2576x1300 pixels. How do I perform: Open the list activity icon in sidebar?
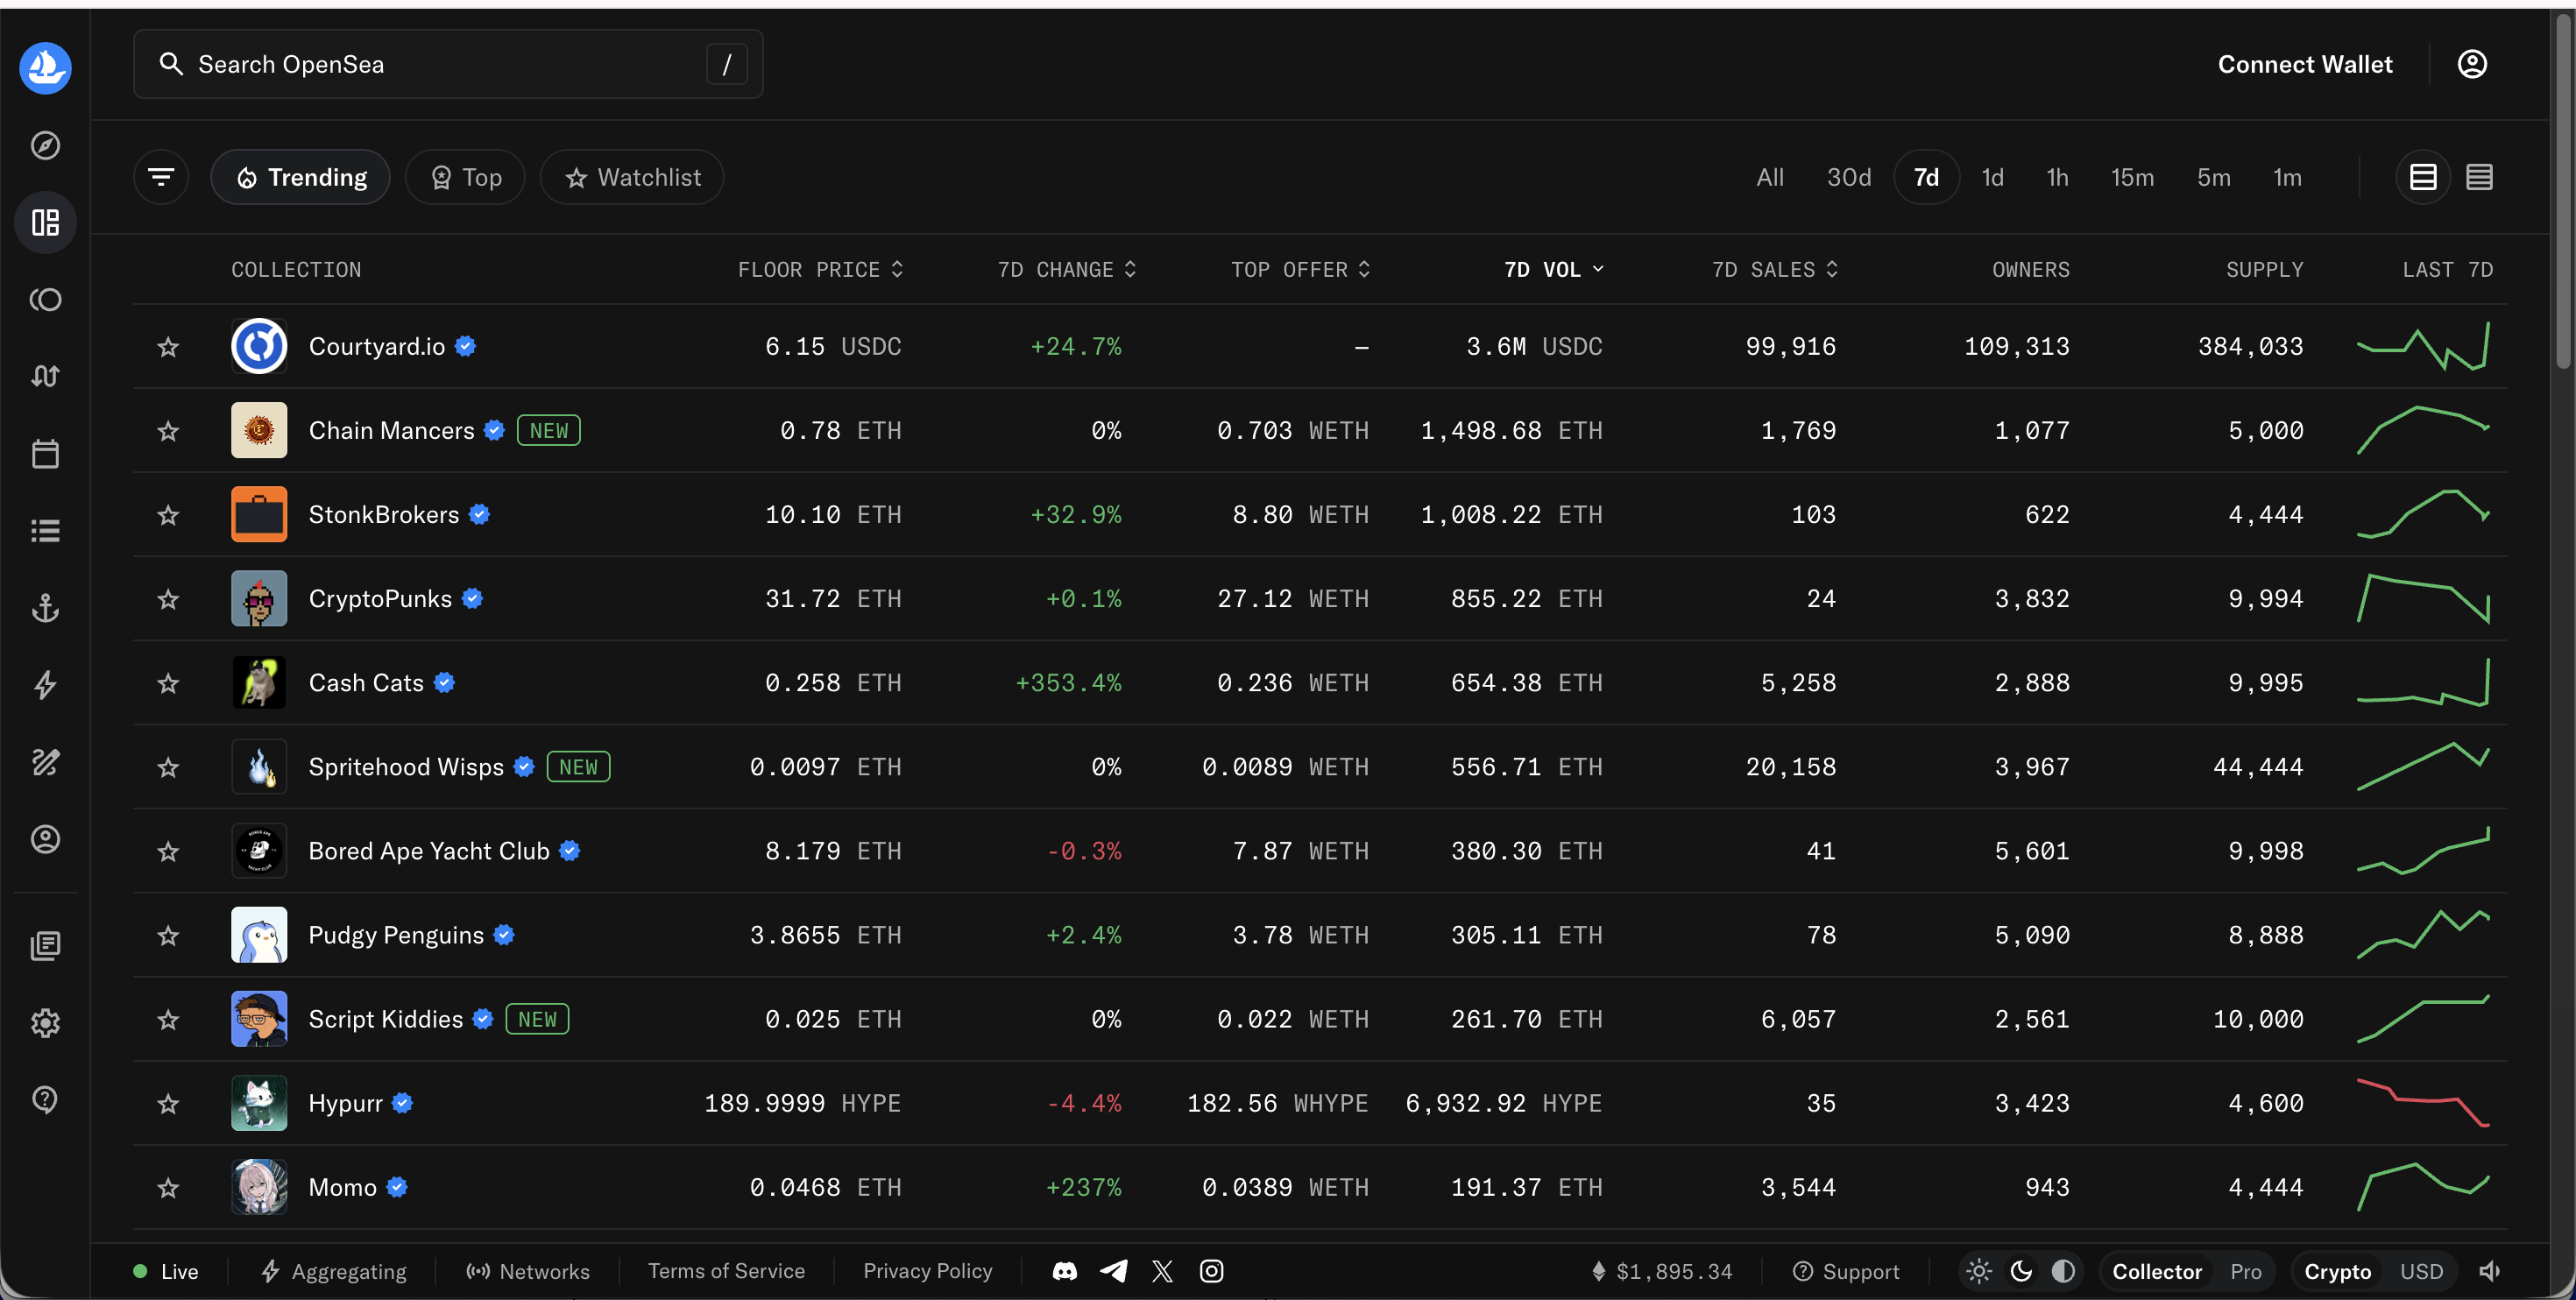(x=45, y=531)
